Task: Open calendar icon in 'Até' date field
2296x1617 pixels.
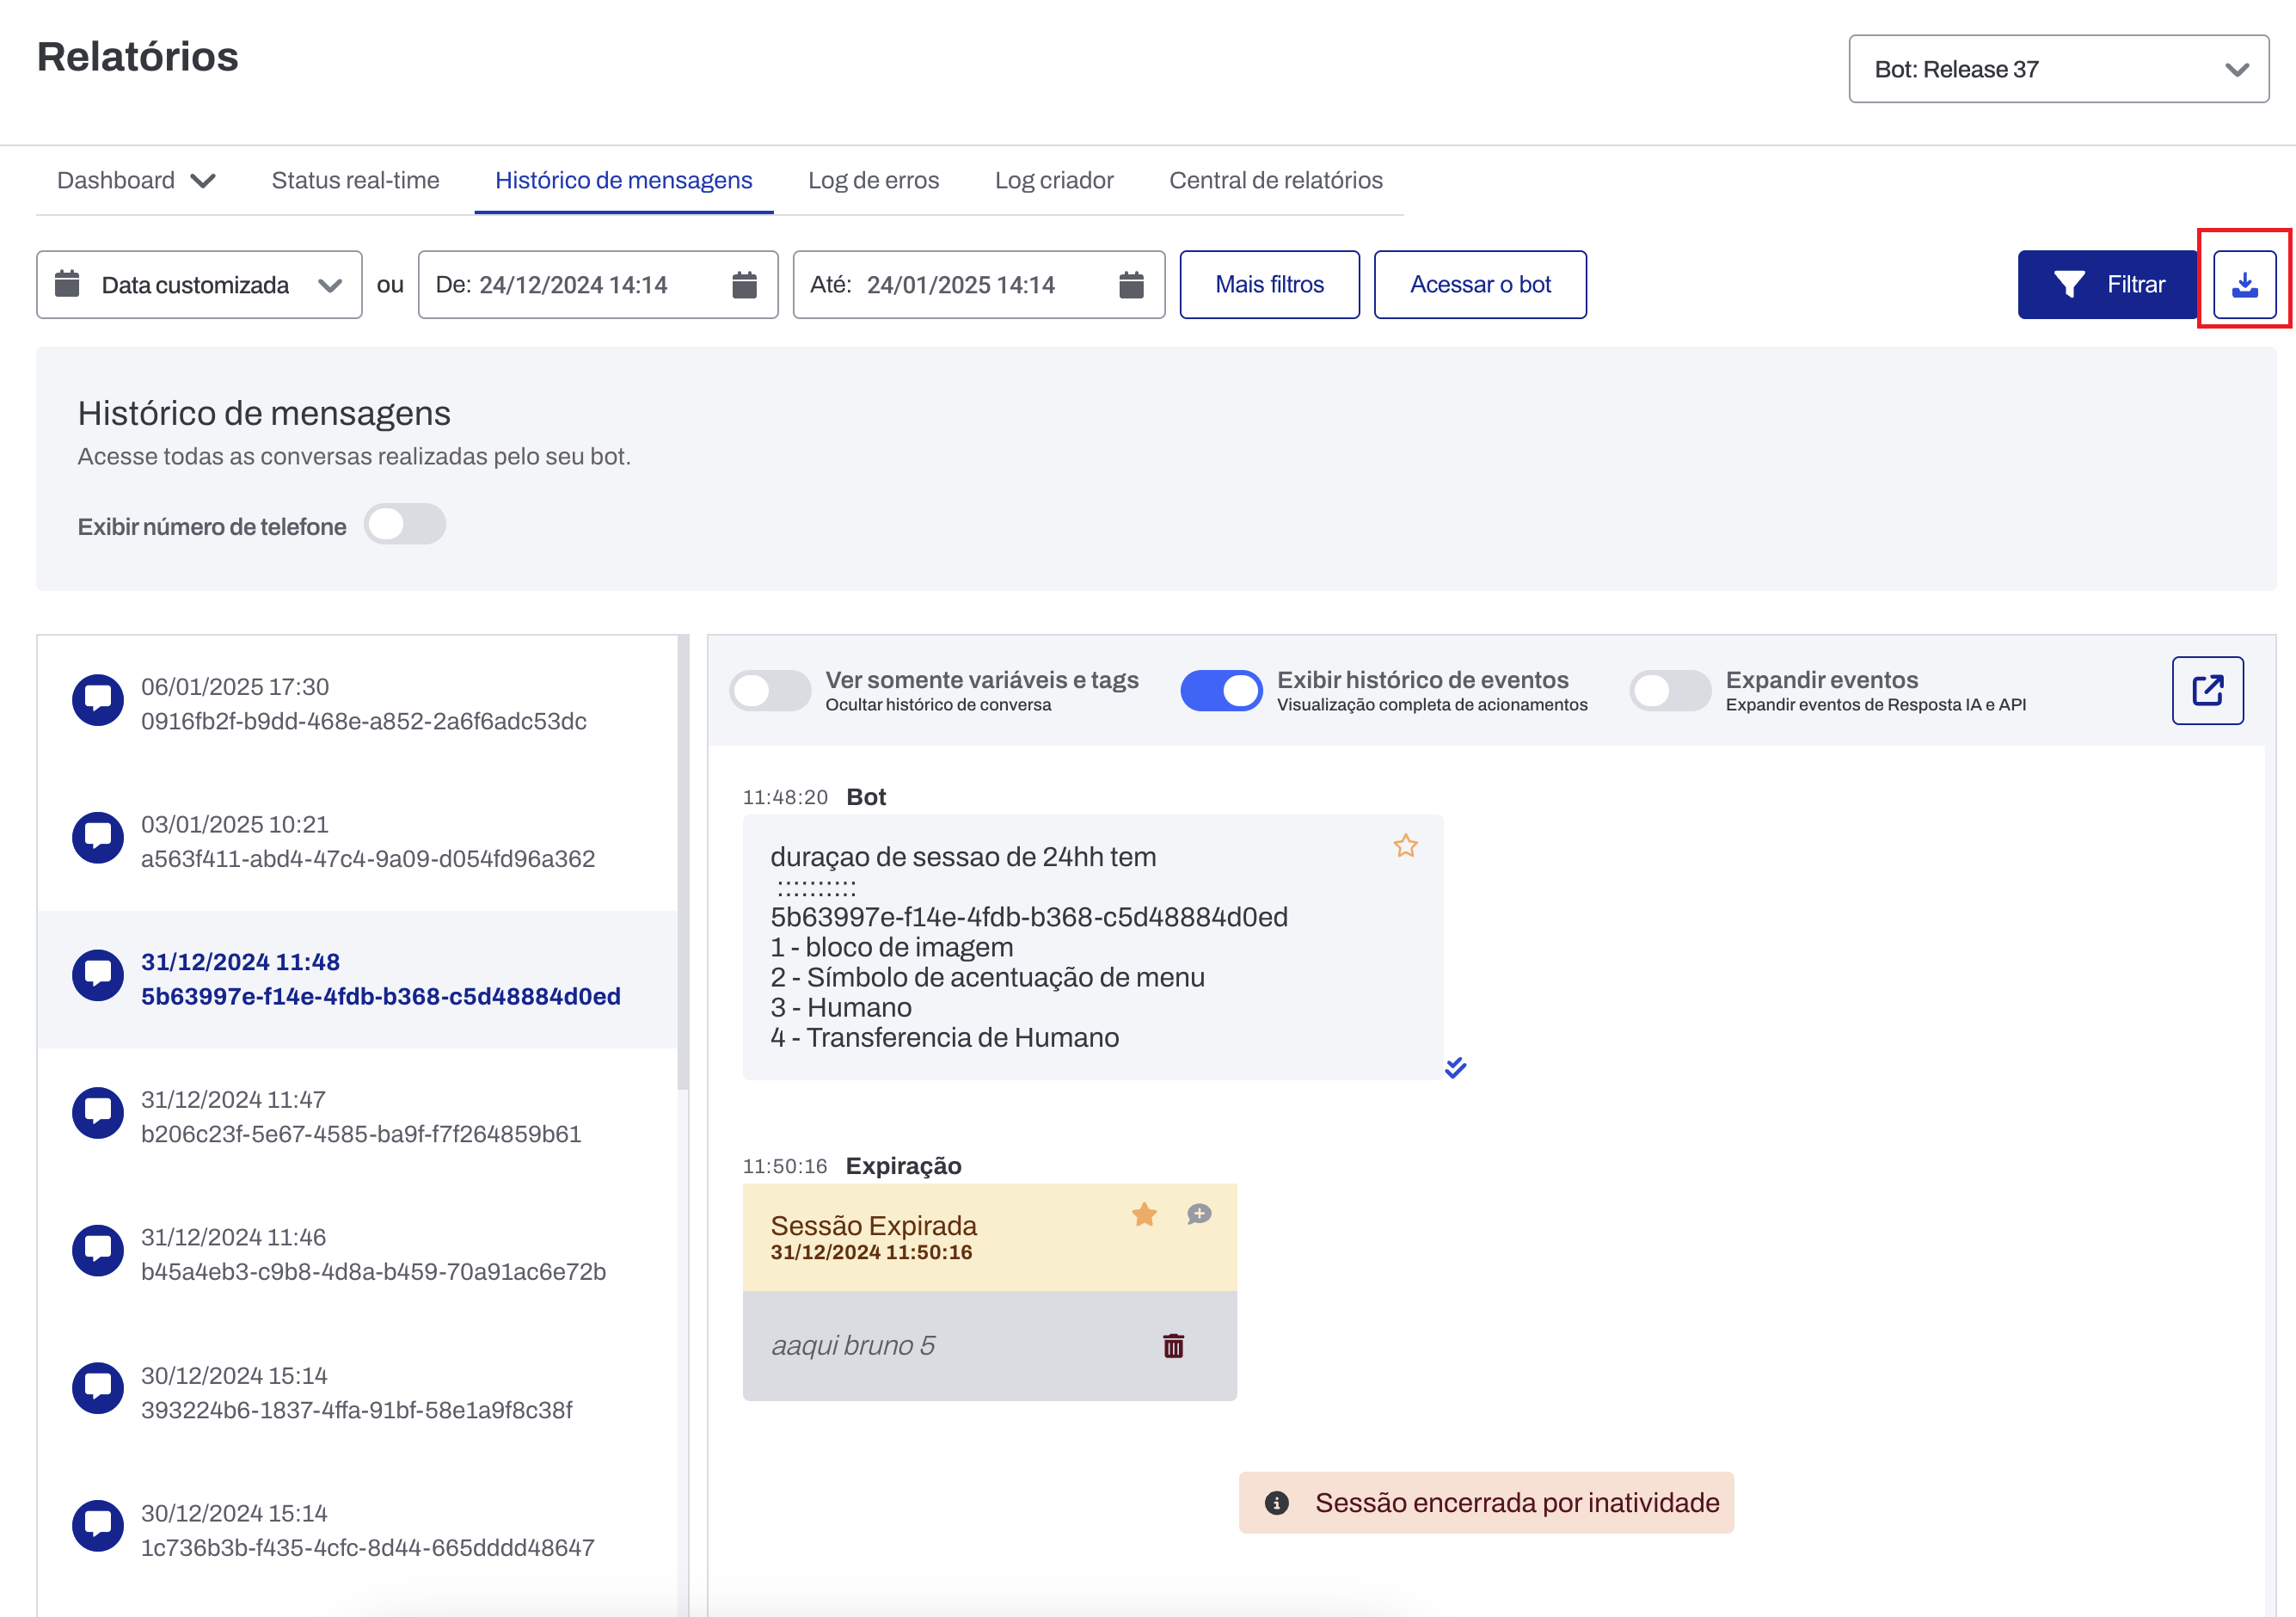Action: (1131, 285)
